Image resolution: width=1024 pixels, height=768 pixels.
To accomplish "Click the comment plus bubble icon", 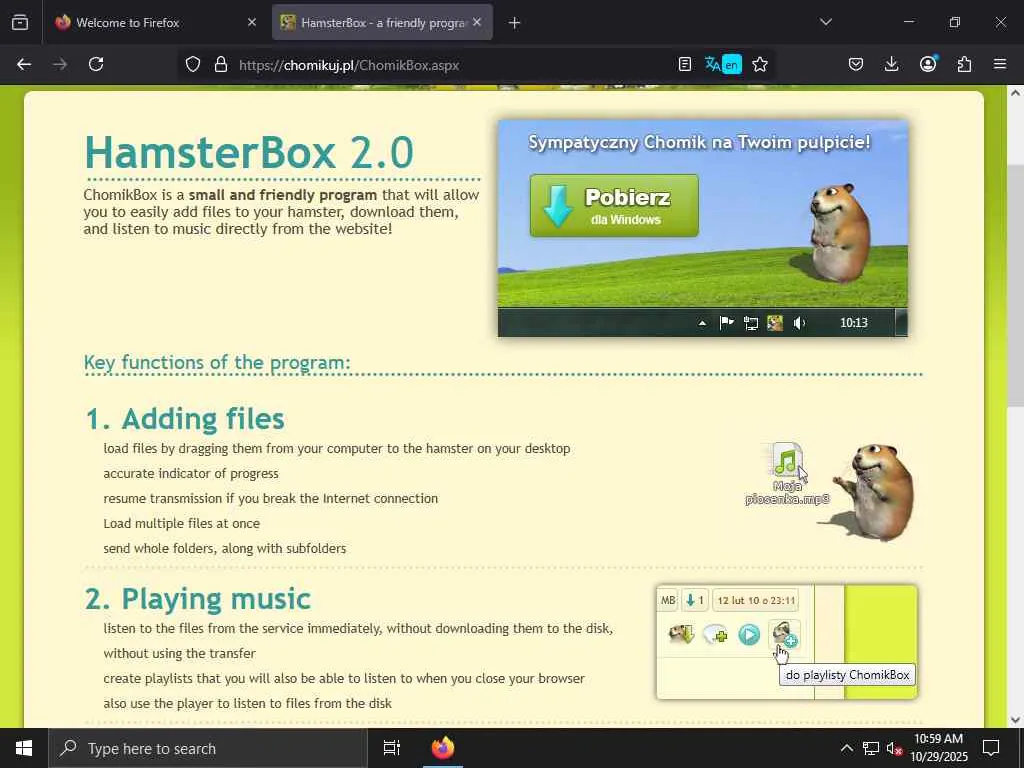I will tap(716, 634).
